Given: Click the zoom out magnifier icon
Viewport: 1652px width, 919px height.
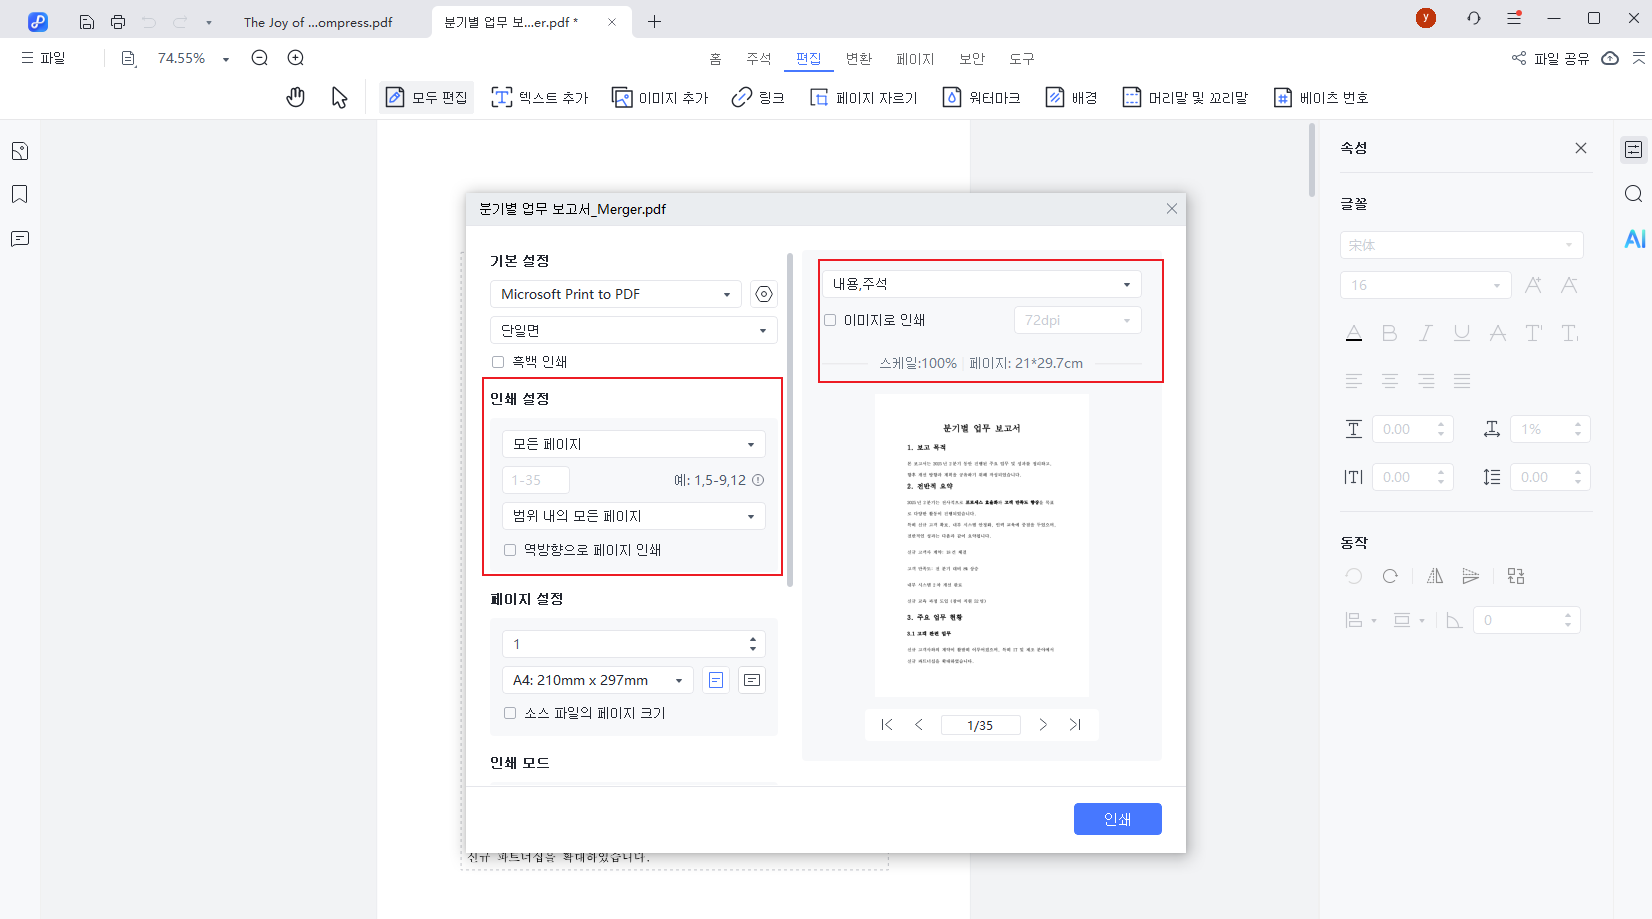Looking at the screenshot, I should point(260,58).
